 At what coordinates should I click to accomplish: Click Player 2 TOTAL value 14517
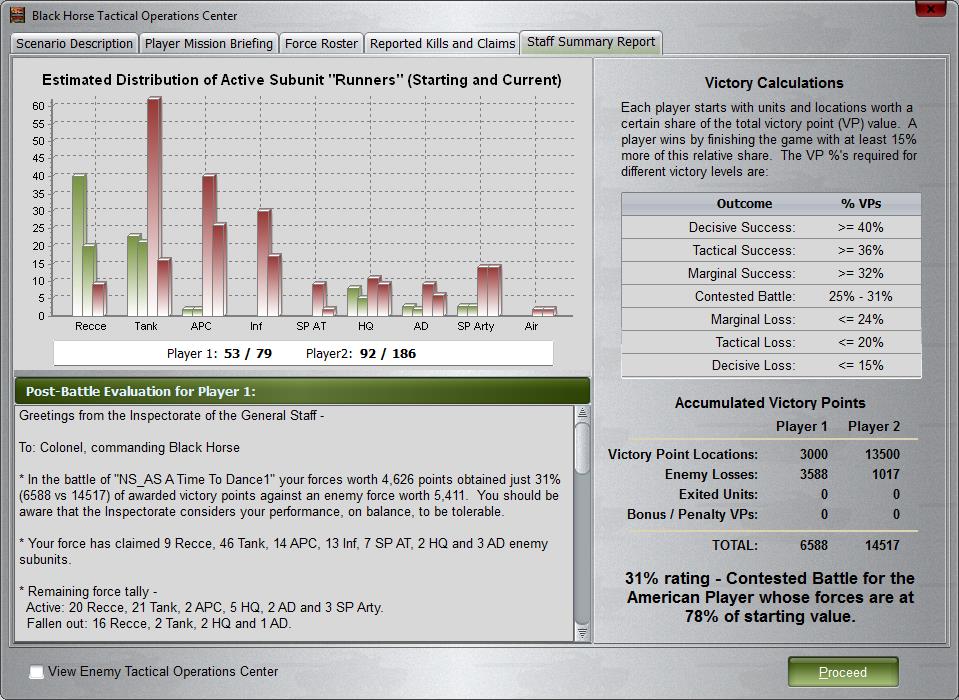(882, 545)
